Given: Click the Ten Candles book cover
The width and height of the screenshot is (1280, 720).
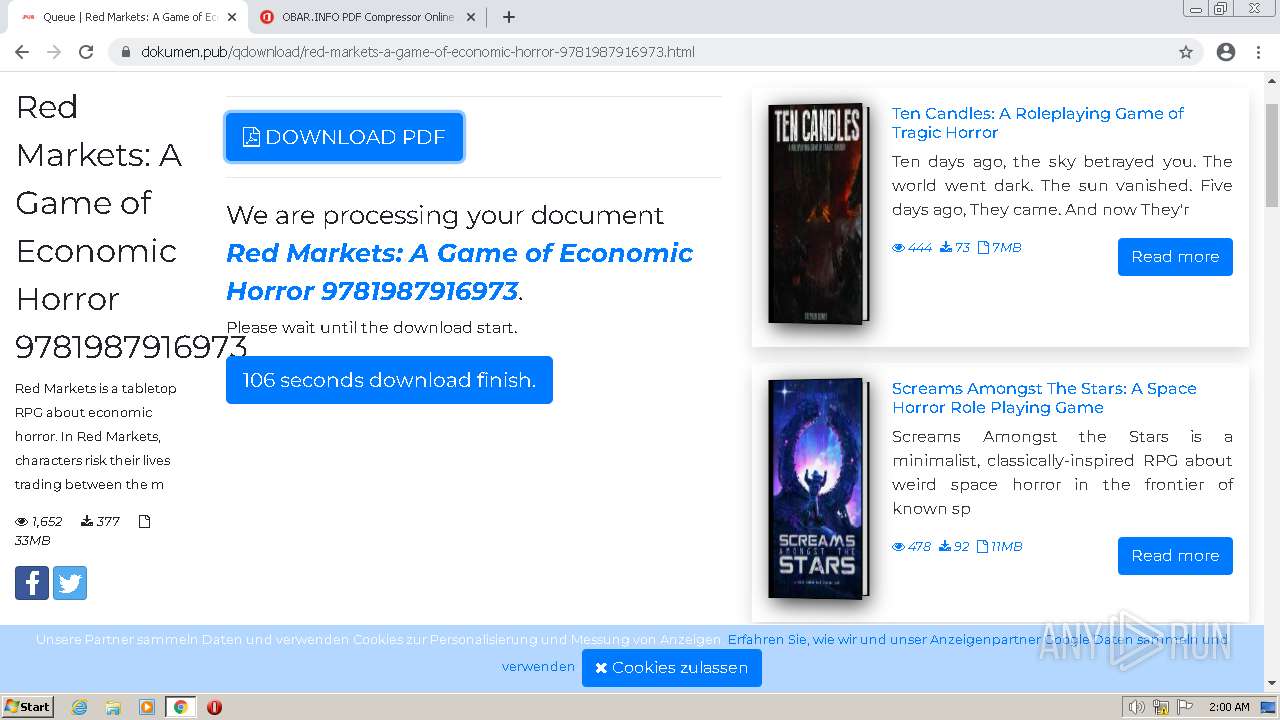Looking at the screenshot, I should 817,214.
